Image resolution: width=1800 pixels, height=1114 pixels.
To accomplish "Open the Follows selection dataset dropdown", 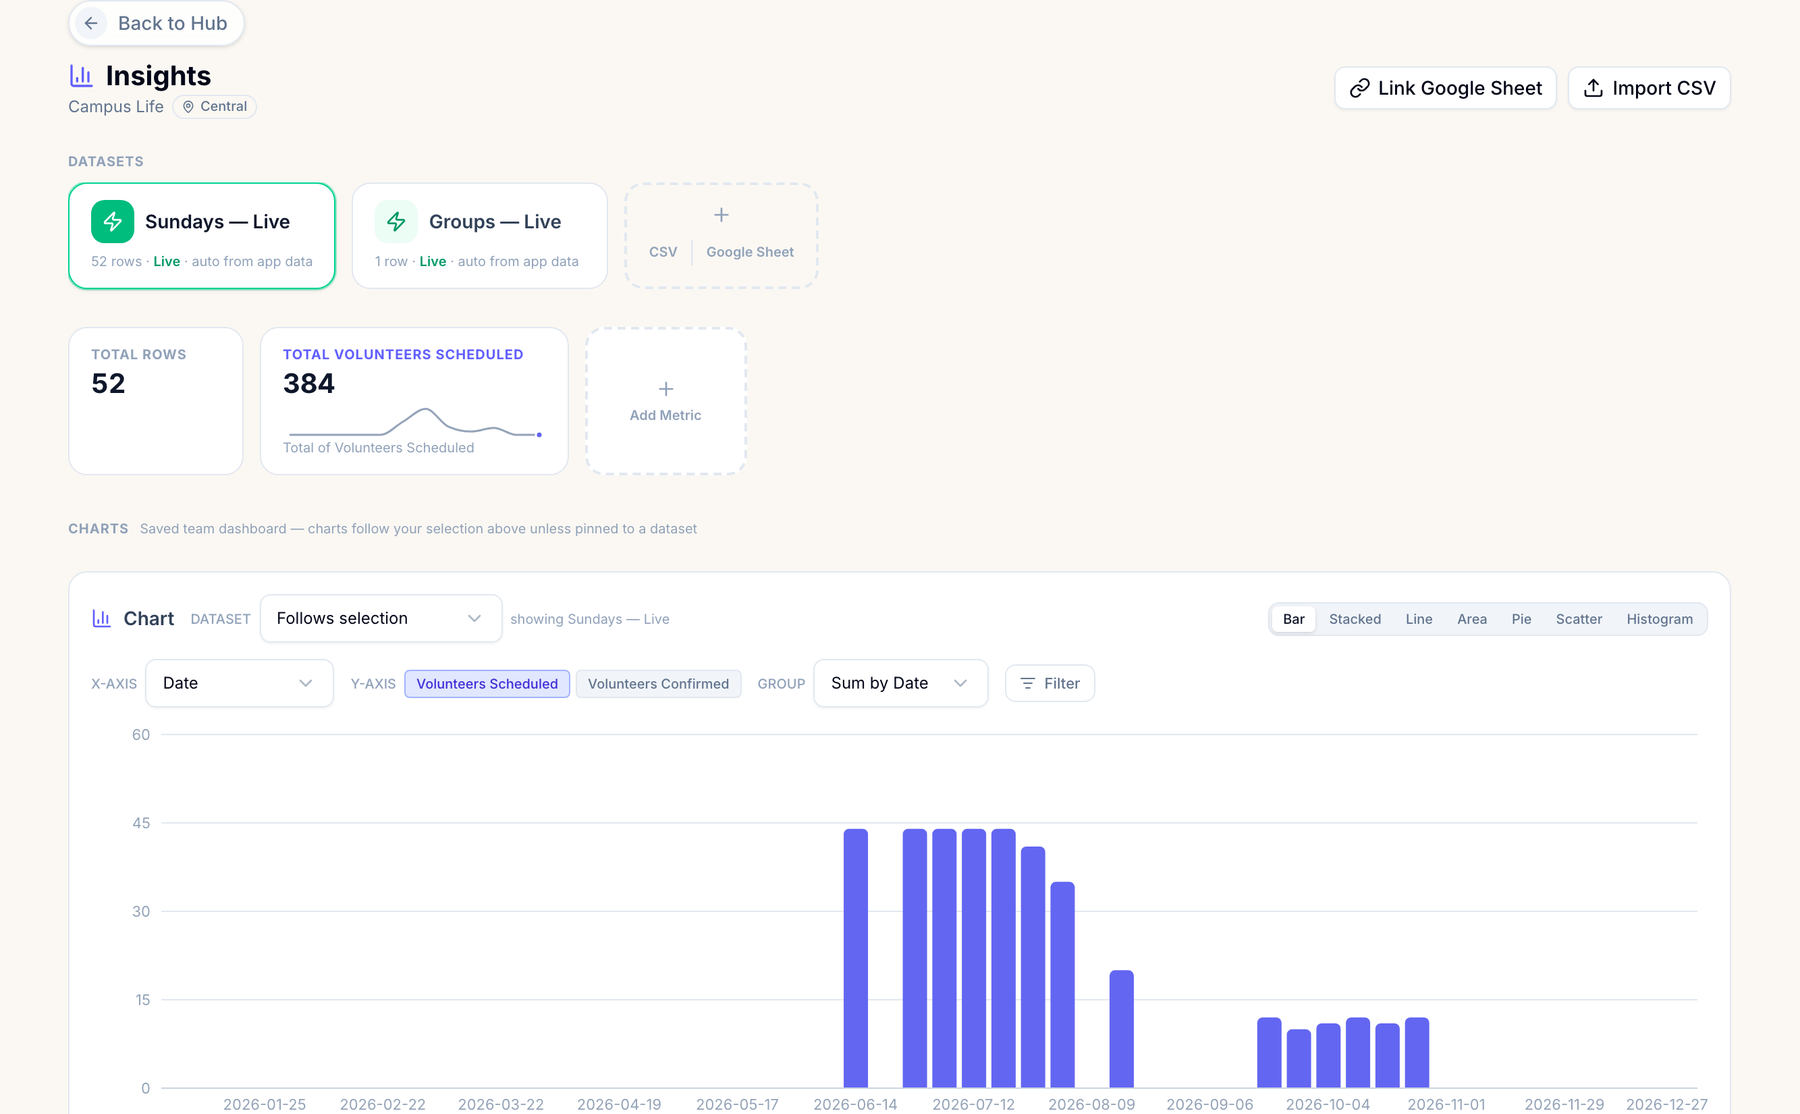I will (381, 618).
